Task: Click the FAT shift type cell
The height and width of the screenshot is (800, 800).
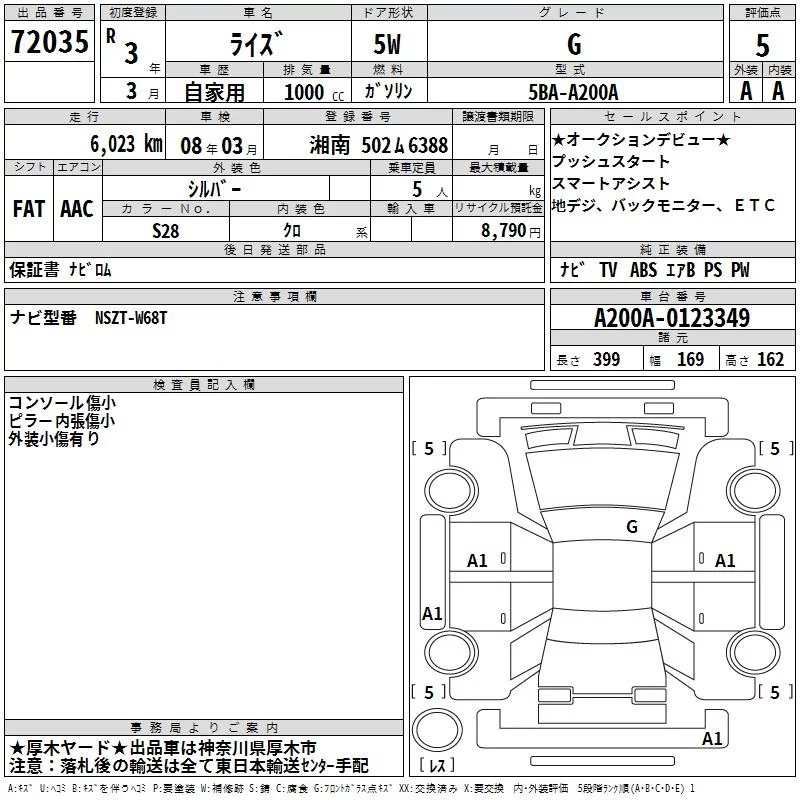Action: 29,209
